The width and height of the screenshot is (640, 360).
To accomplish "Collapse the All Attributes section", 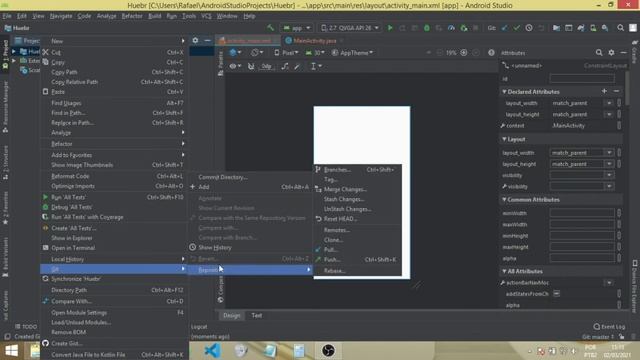I will (504, 271).
